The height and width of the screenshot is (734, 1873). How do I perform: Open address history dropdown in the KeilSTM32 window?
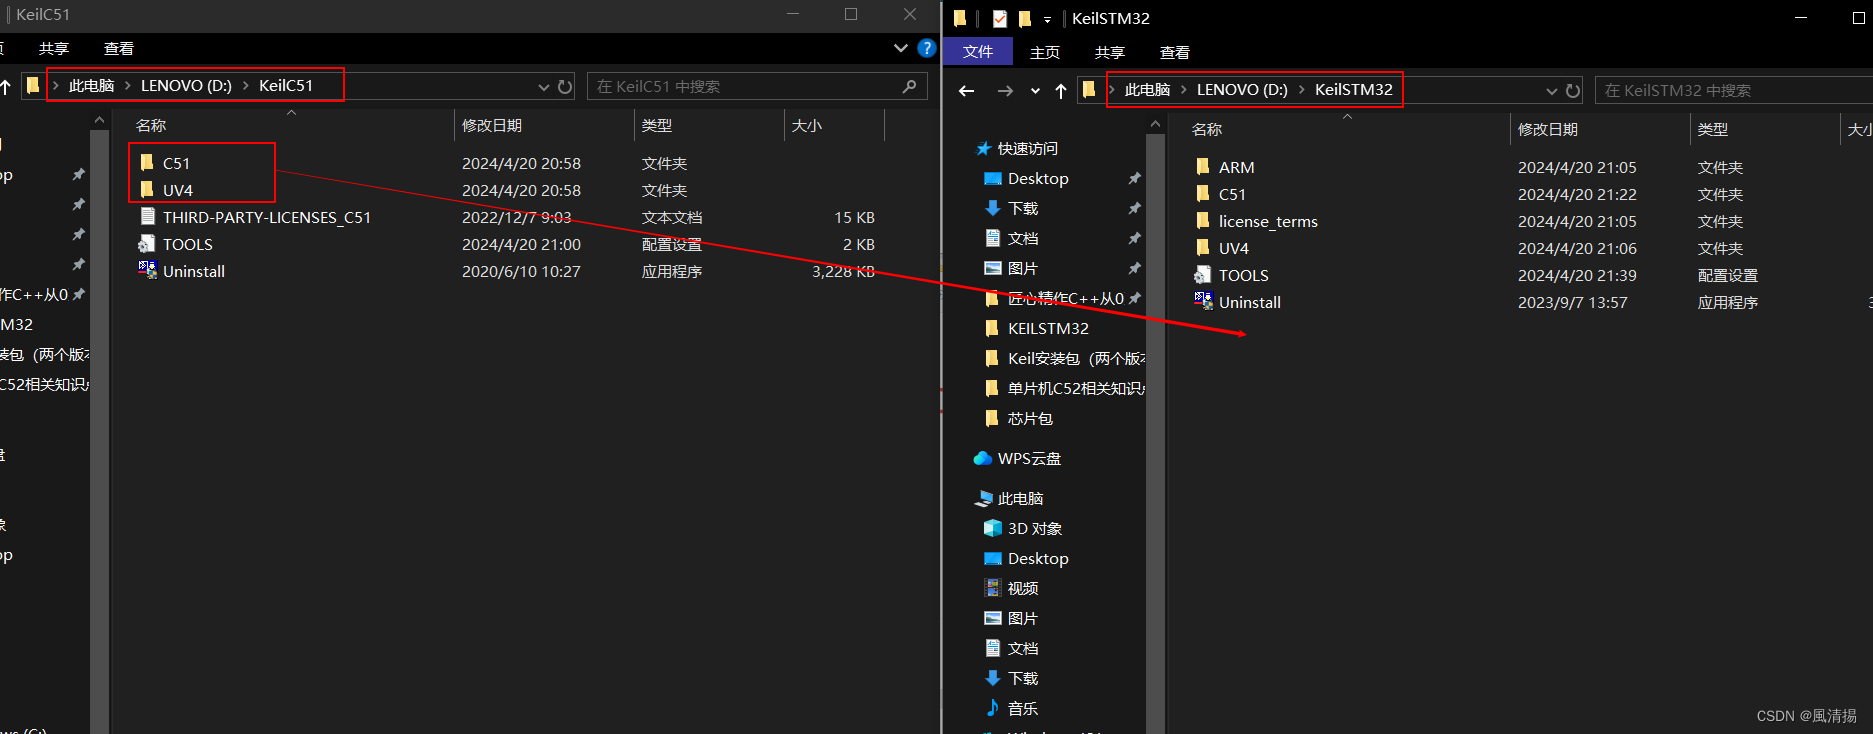point(1552,91)
